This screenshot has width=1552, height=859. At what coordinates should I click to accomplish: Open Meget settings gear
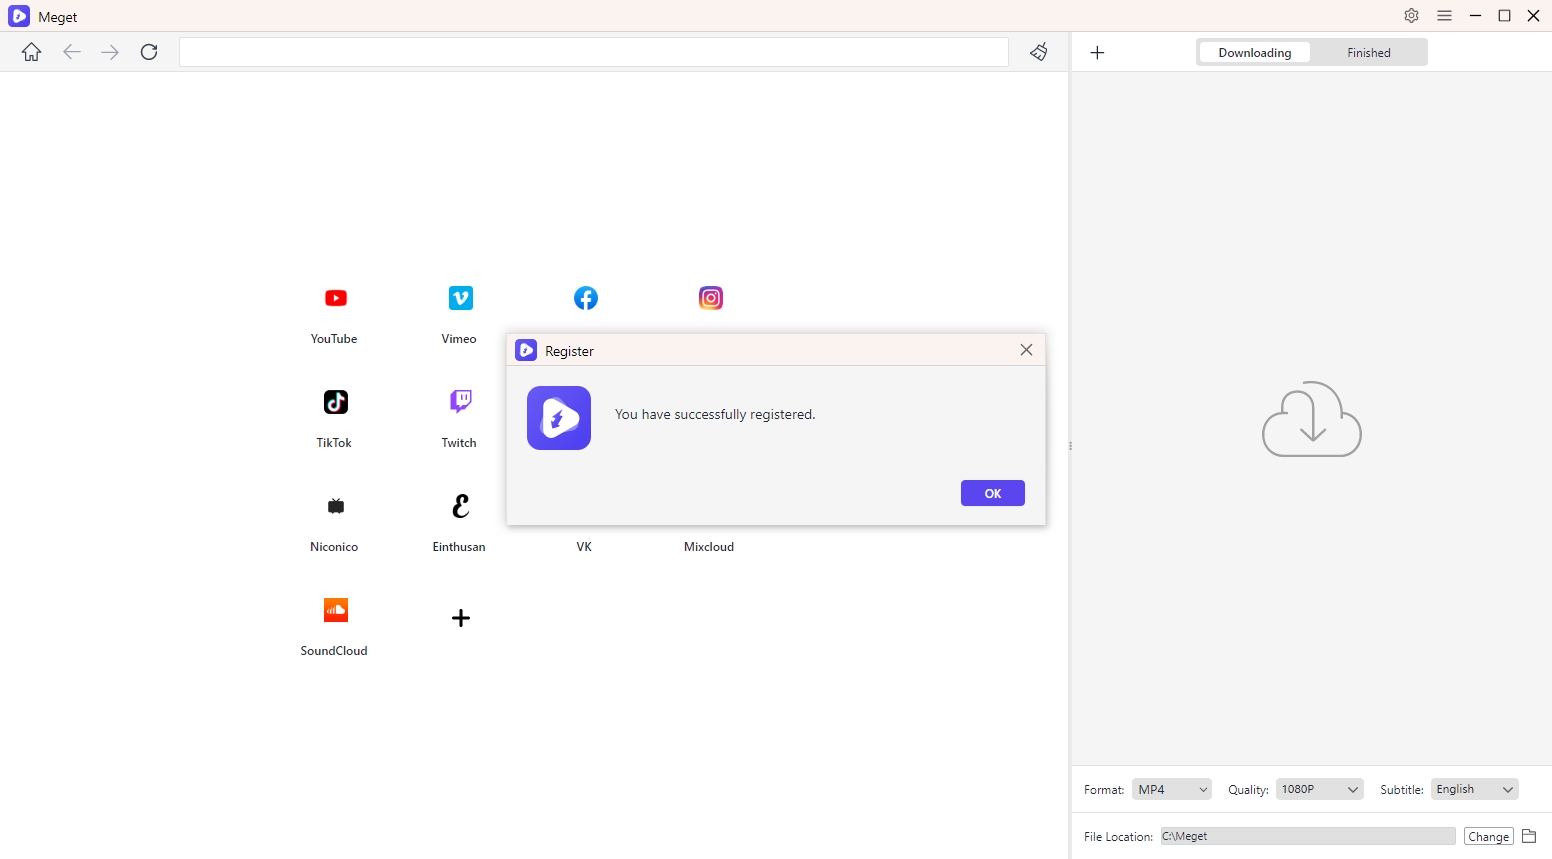click(x=1411, y=16)
